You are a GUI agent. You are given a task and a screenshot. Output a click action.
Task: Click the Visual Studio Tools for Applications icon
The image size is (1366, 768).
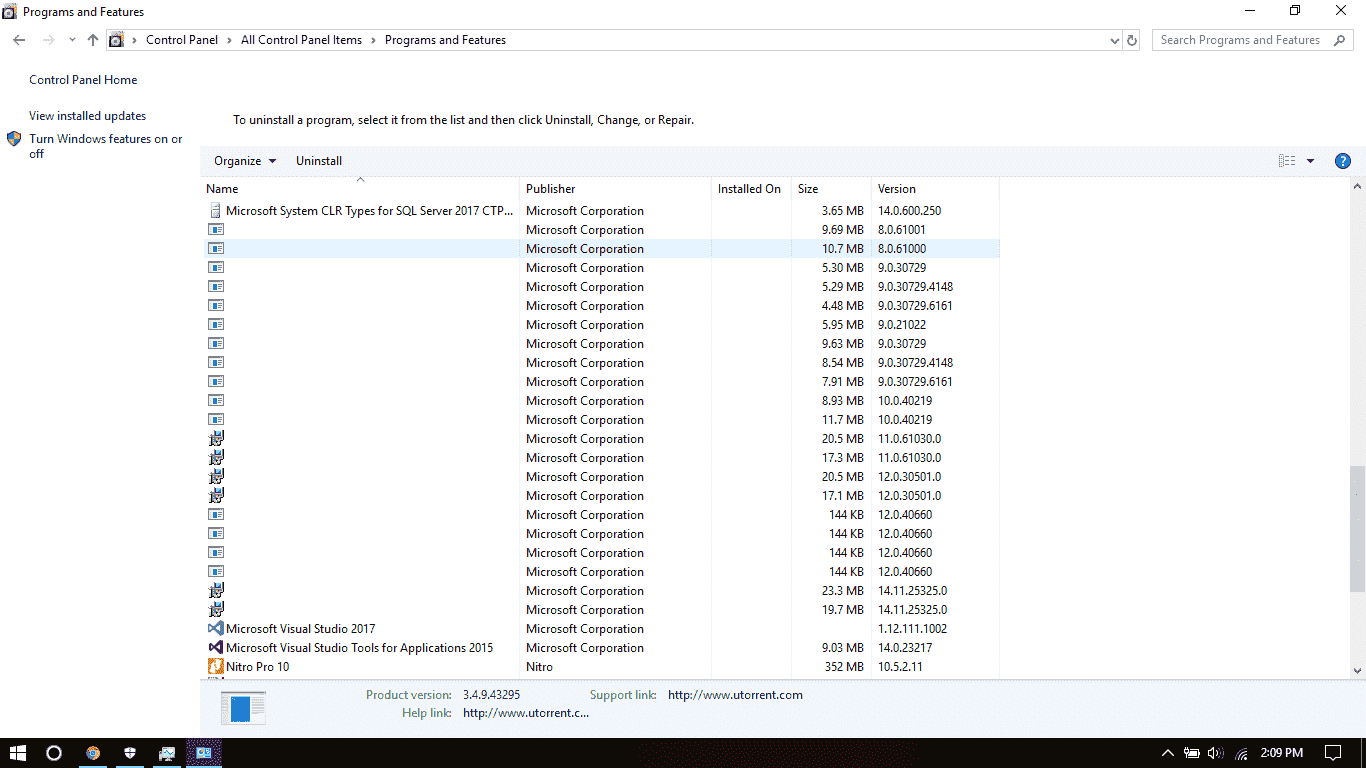coord(215,648)
